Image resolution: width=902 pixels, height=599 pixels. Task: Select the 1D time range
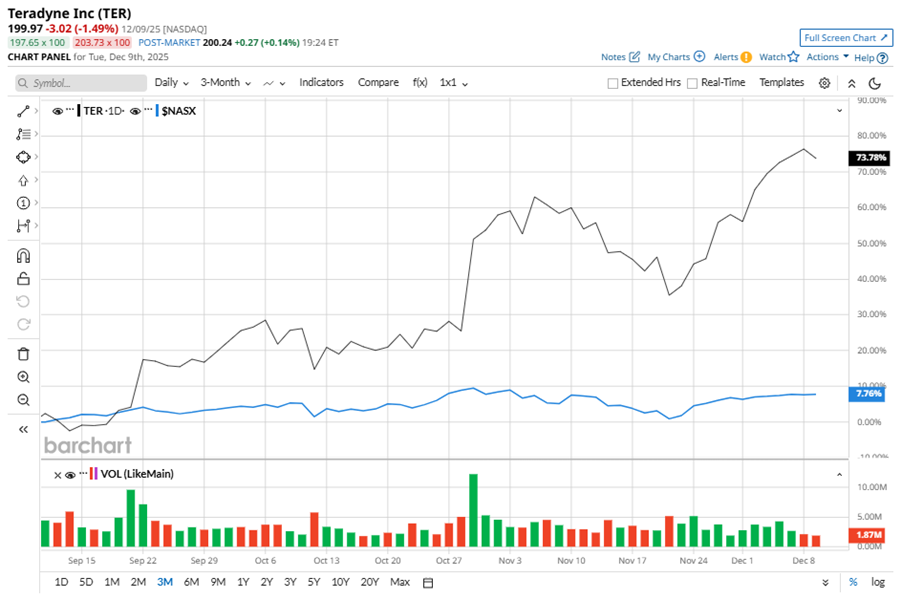click(x=61, y=582)
